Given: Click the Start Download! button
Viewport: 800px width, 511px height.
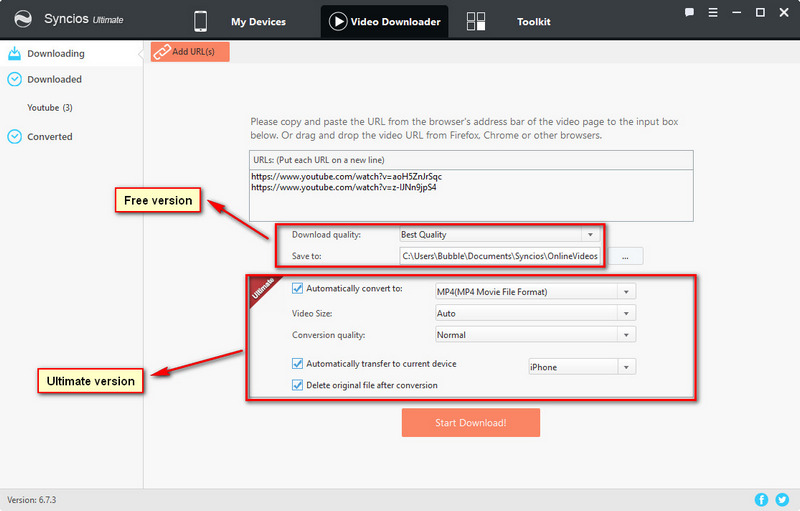Looking at the screenshot, I should click(x=471, y=423).
